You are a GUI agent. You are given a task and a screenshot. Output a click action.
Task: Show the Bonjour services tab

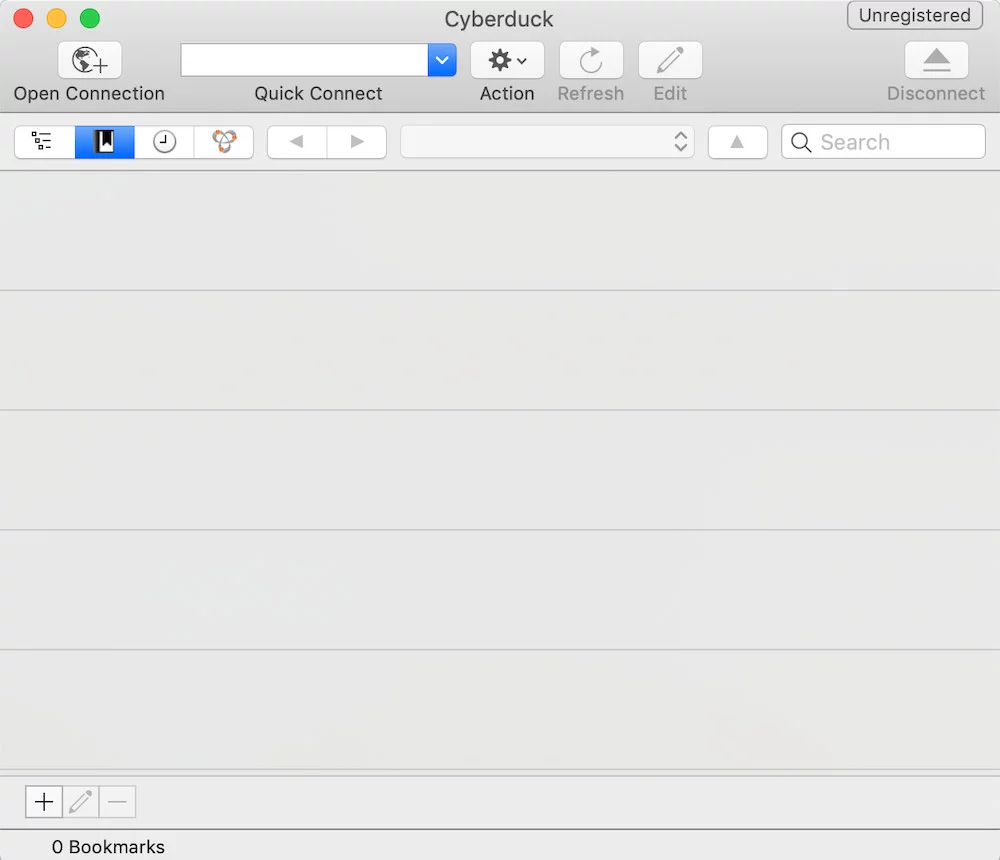click(x=224, y=142)
